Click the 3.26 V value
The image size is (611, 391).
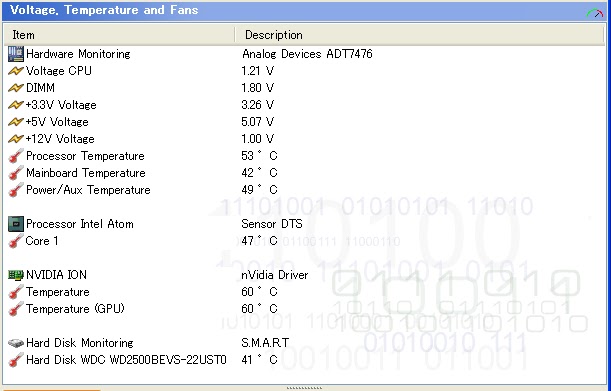coord(258,105)
